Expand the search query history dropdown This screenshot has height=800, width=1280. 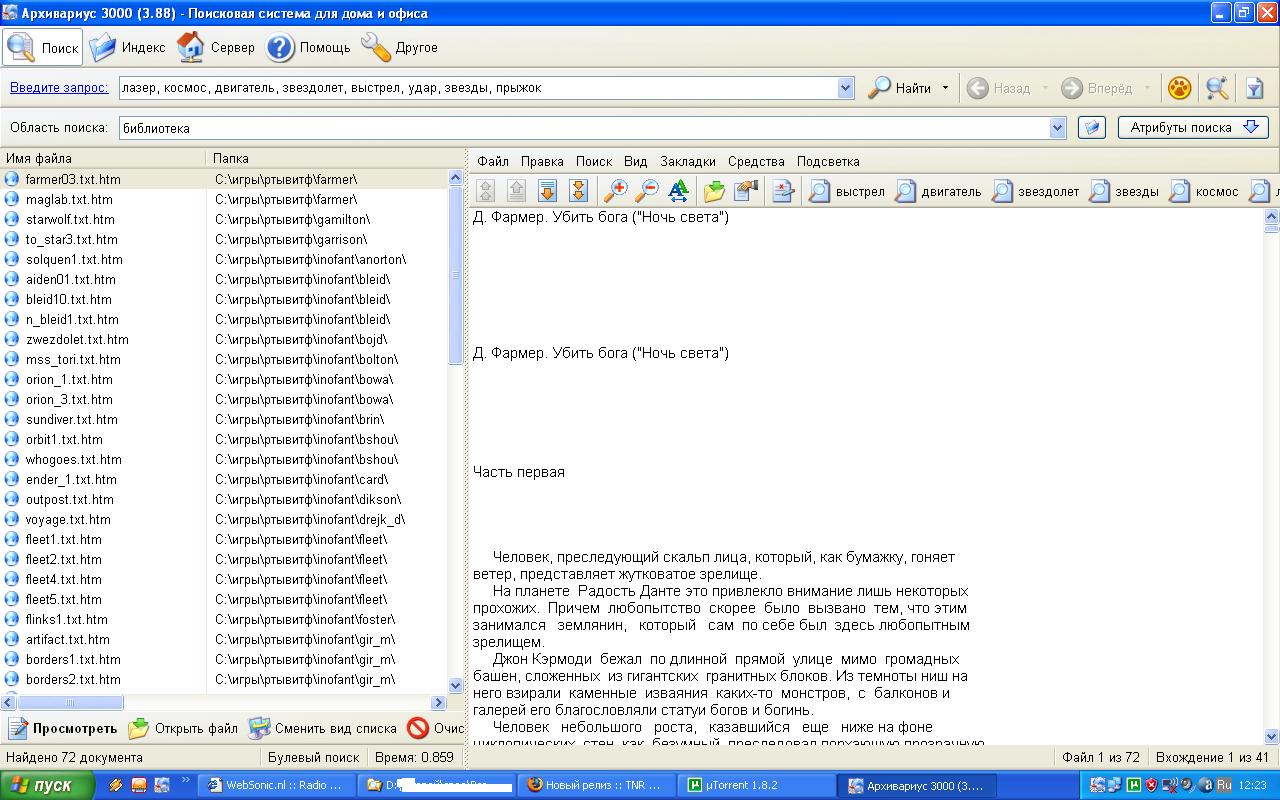click(846, 88)
